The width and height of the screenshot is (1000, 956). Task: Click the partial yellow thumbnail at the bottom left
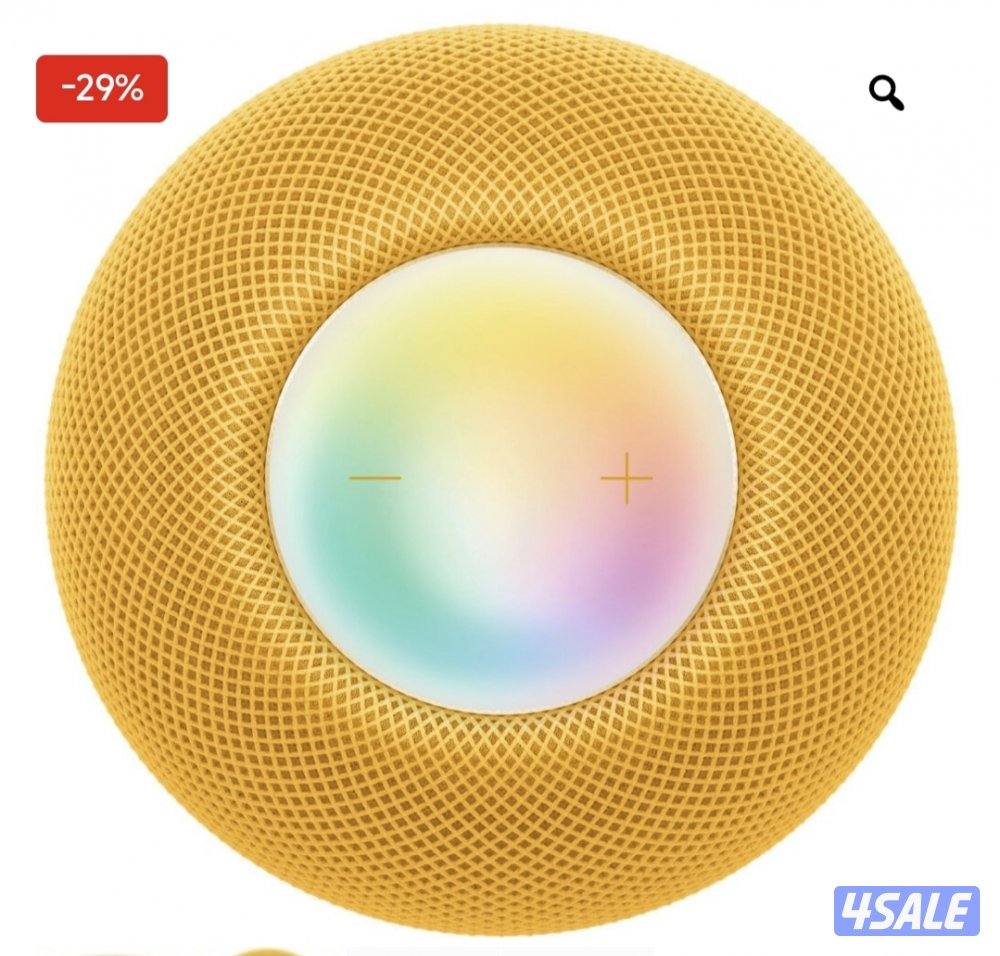[x=268, y=952]
